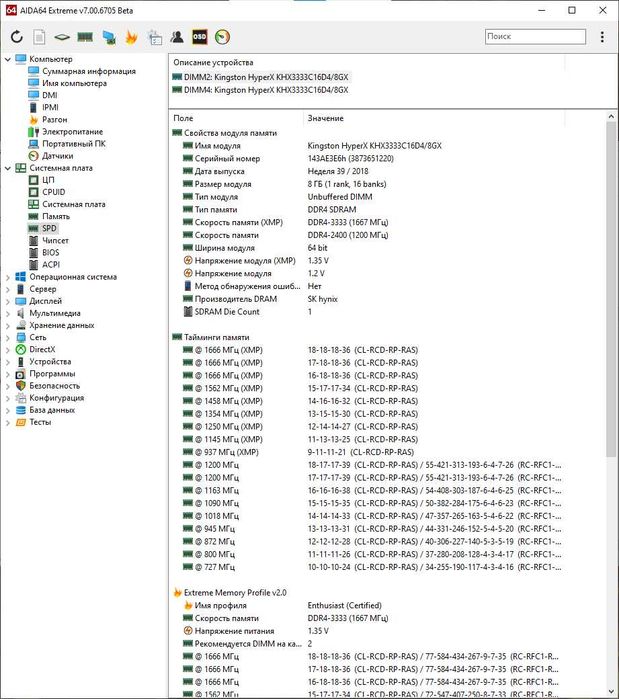Screen dimensions: 619x699
Task: Select Устройства in the tree
Action: coord(50,362)
